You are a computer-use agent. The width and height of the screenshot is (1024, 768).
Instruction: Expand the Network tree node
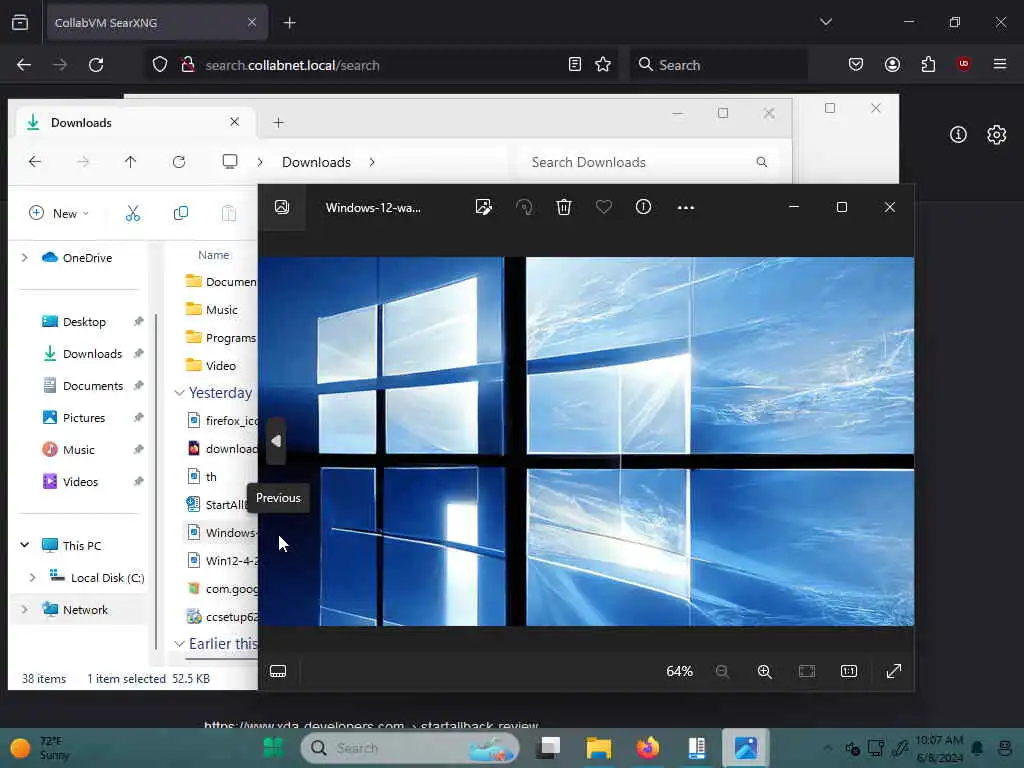pyautogui.click(x=25, y=609)
